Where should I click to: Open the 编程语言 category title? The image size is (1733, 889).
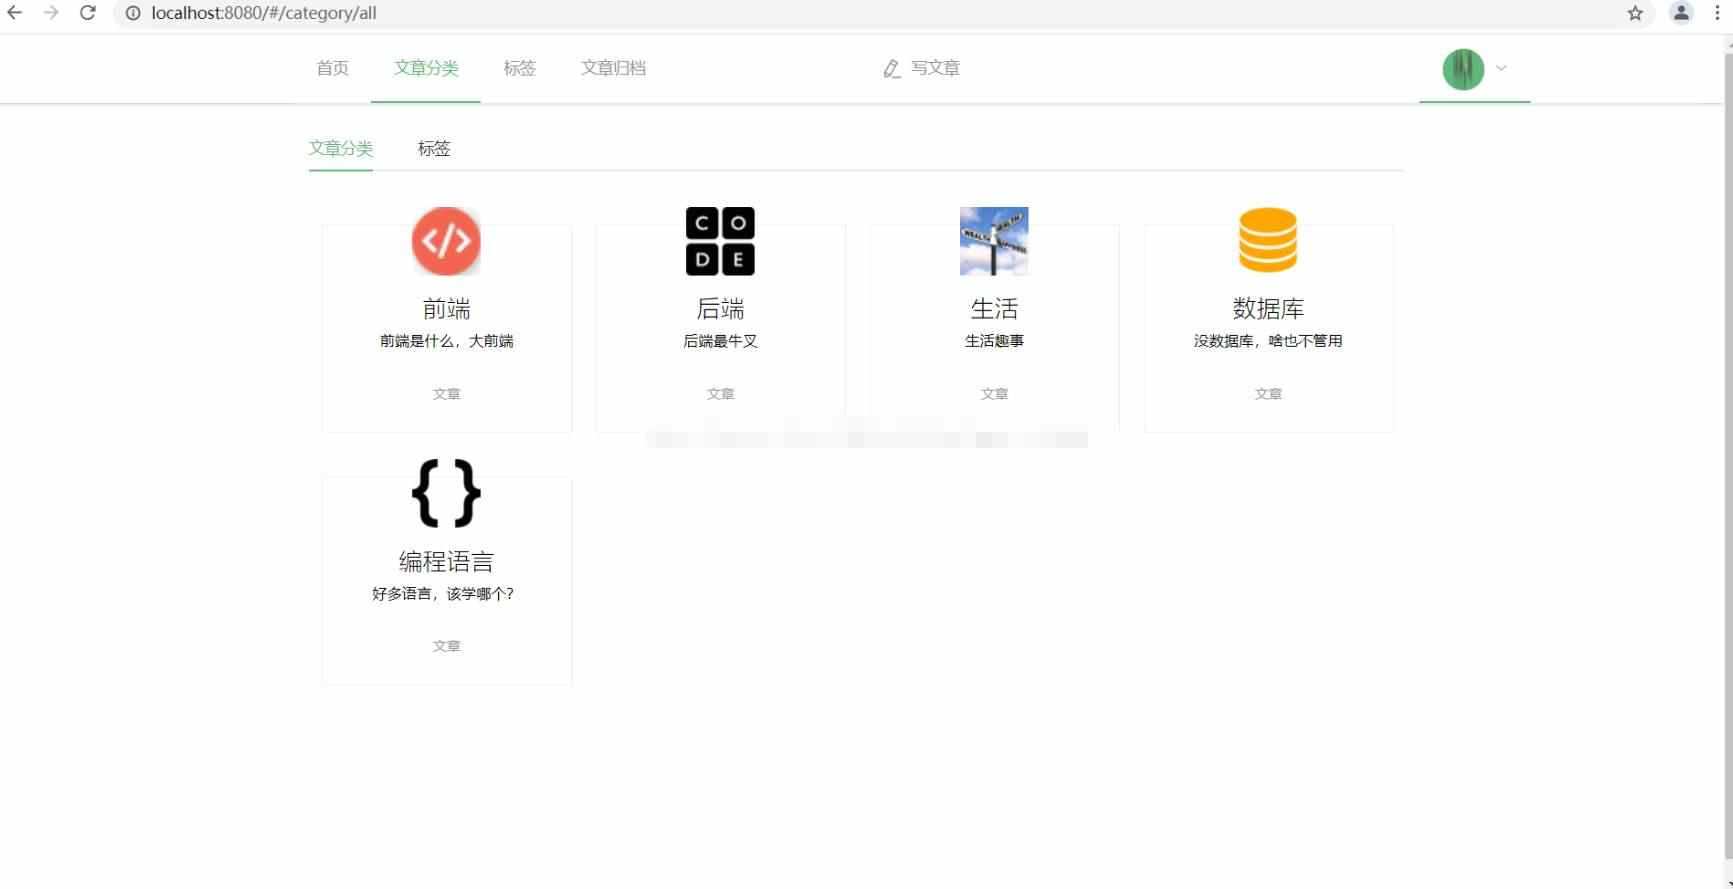coord(446,561)
